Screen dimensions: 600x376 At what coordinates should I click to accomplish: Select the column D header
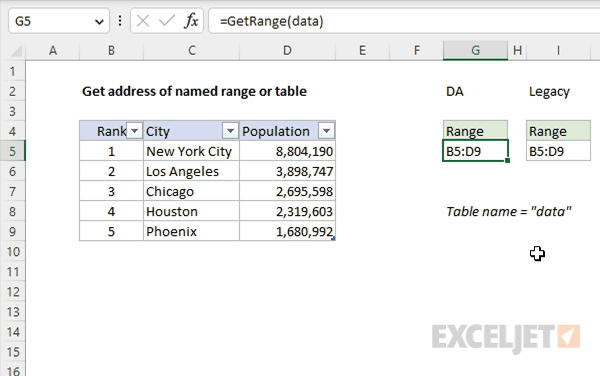tap(287, 50)
